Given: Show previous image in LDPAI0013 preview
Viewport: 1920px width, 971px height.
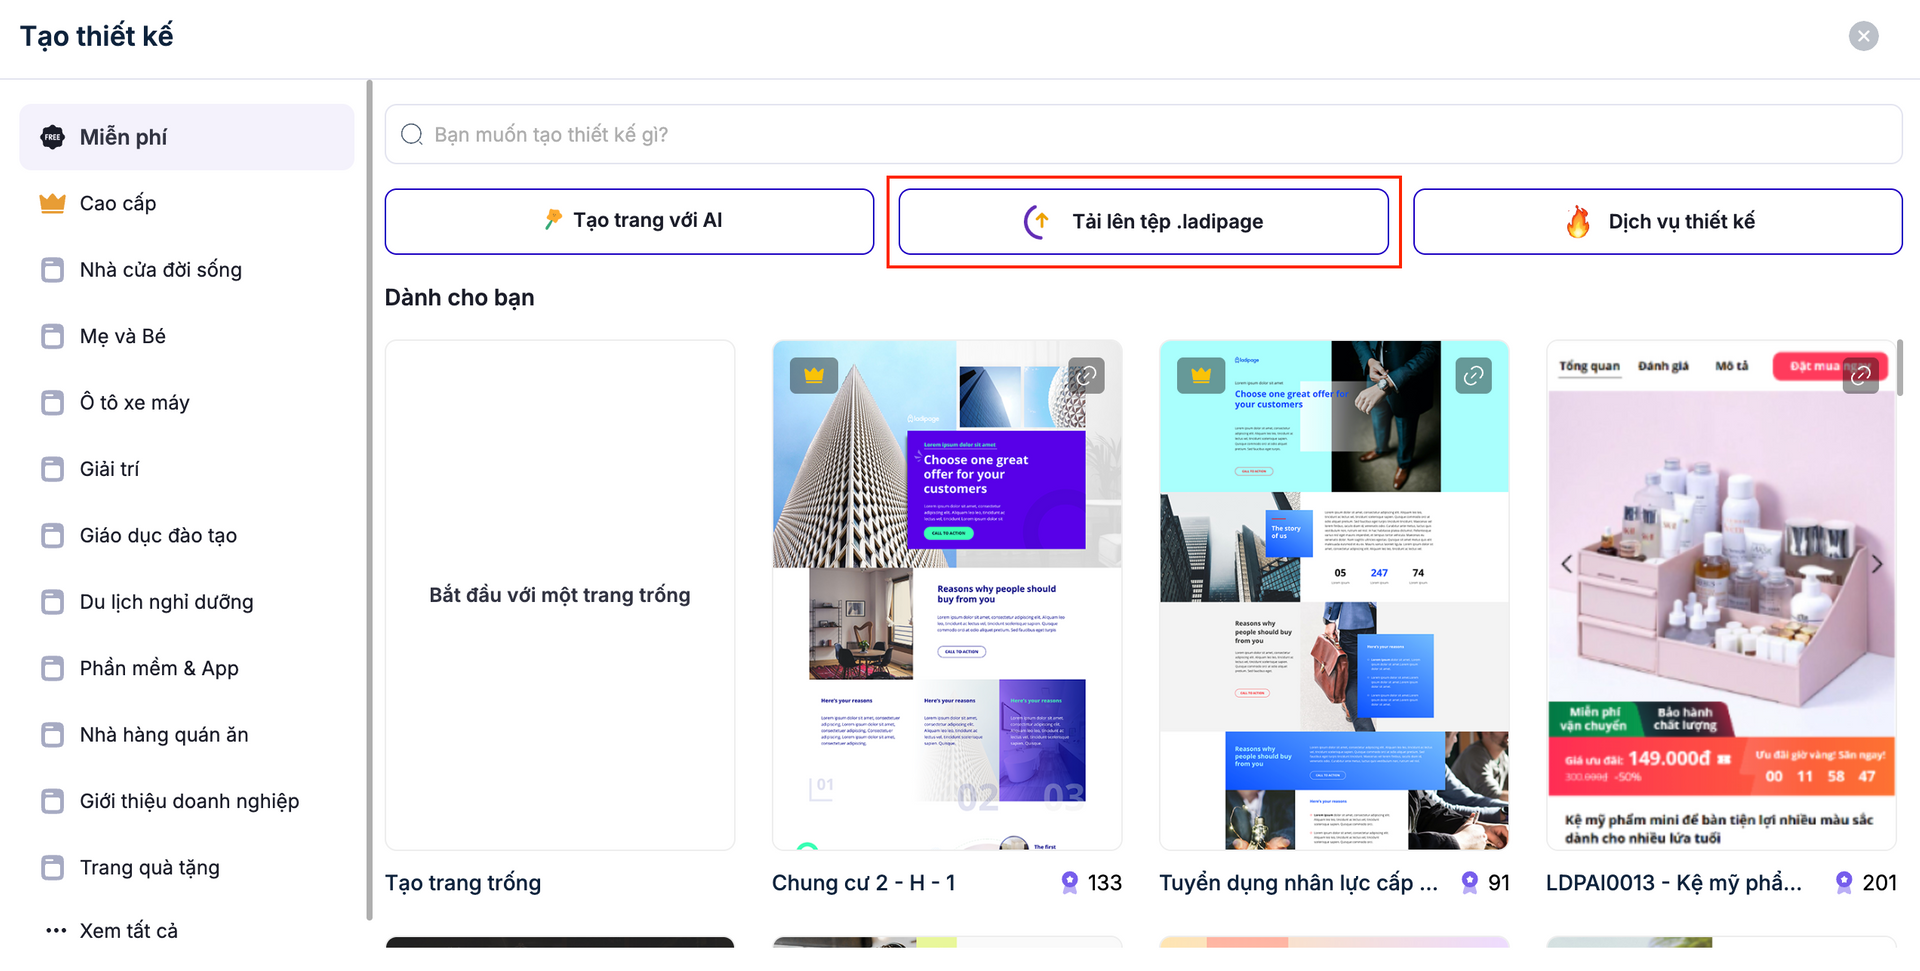Looking at the screenshot, I should tap(1566, 565).
